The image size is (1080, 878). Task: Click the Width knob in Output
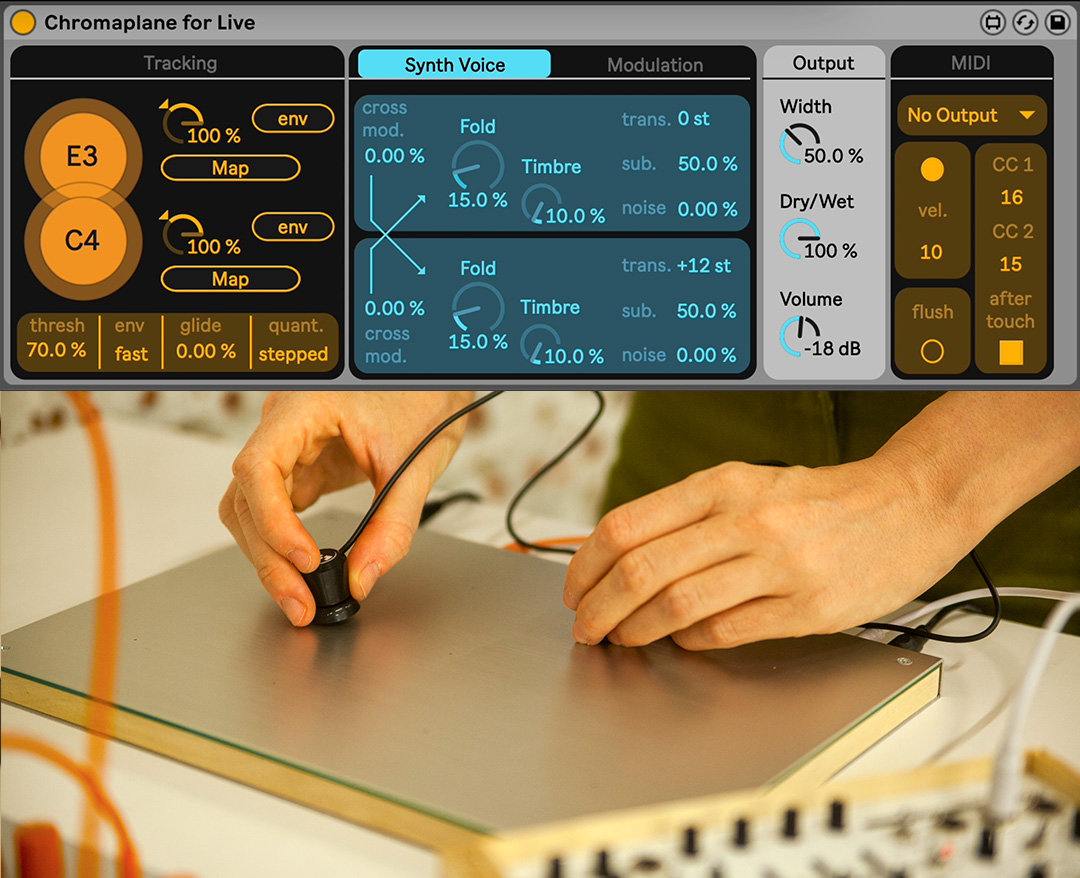(798, 142)
